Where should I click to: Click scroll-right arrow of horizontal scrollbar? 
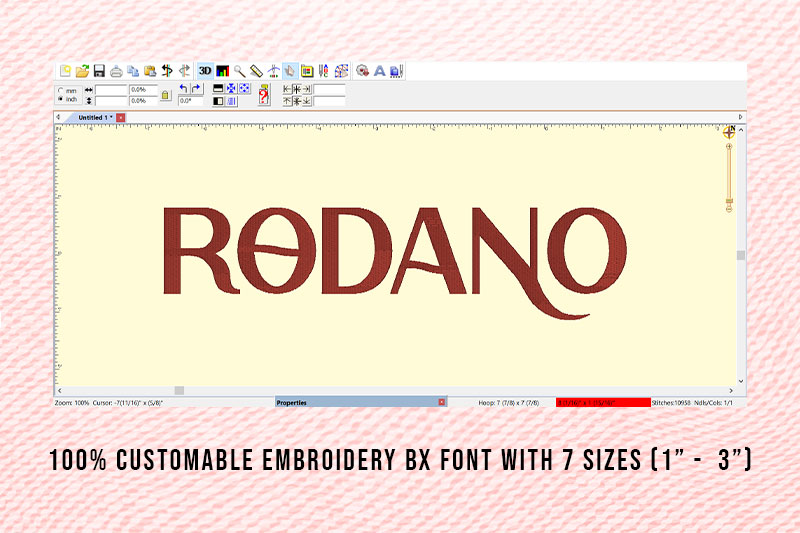click(731, 391)
